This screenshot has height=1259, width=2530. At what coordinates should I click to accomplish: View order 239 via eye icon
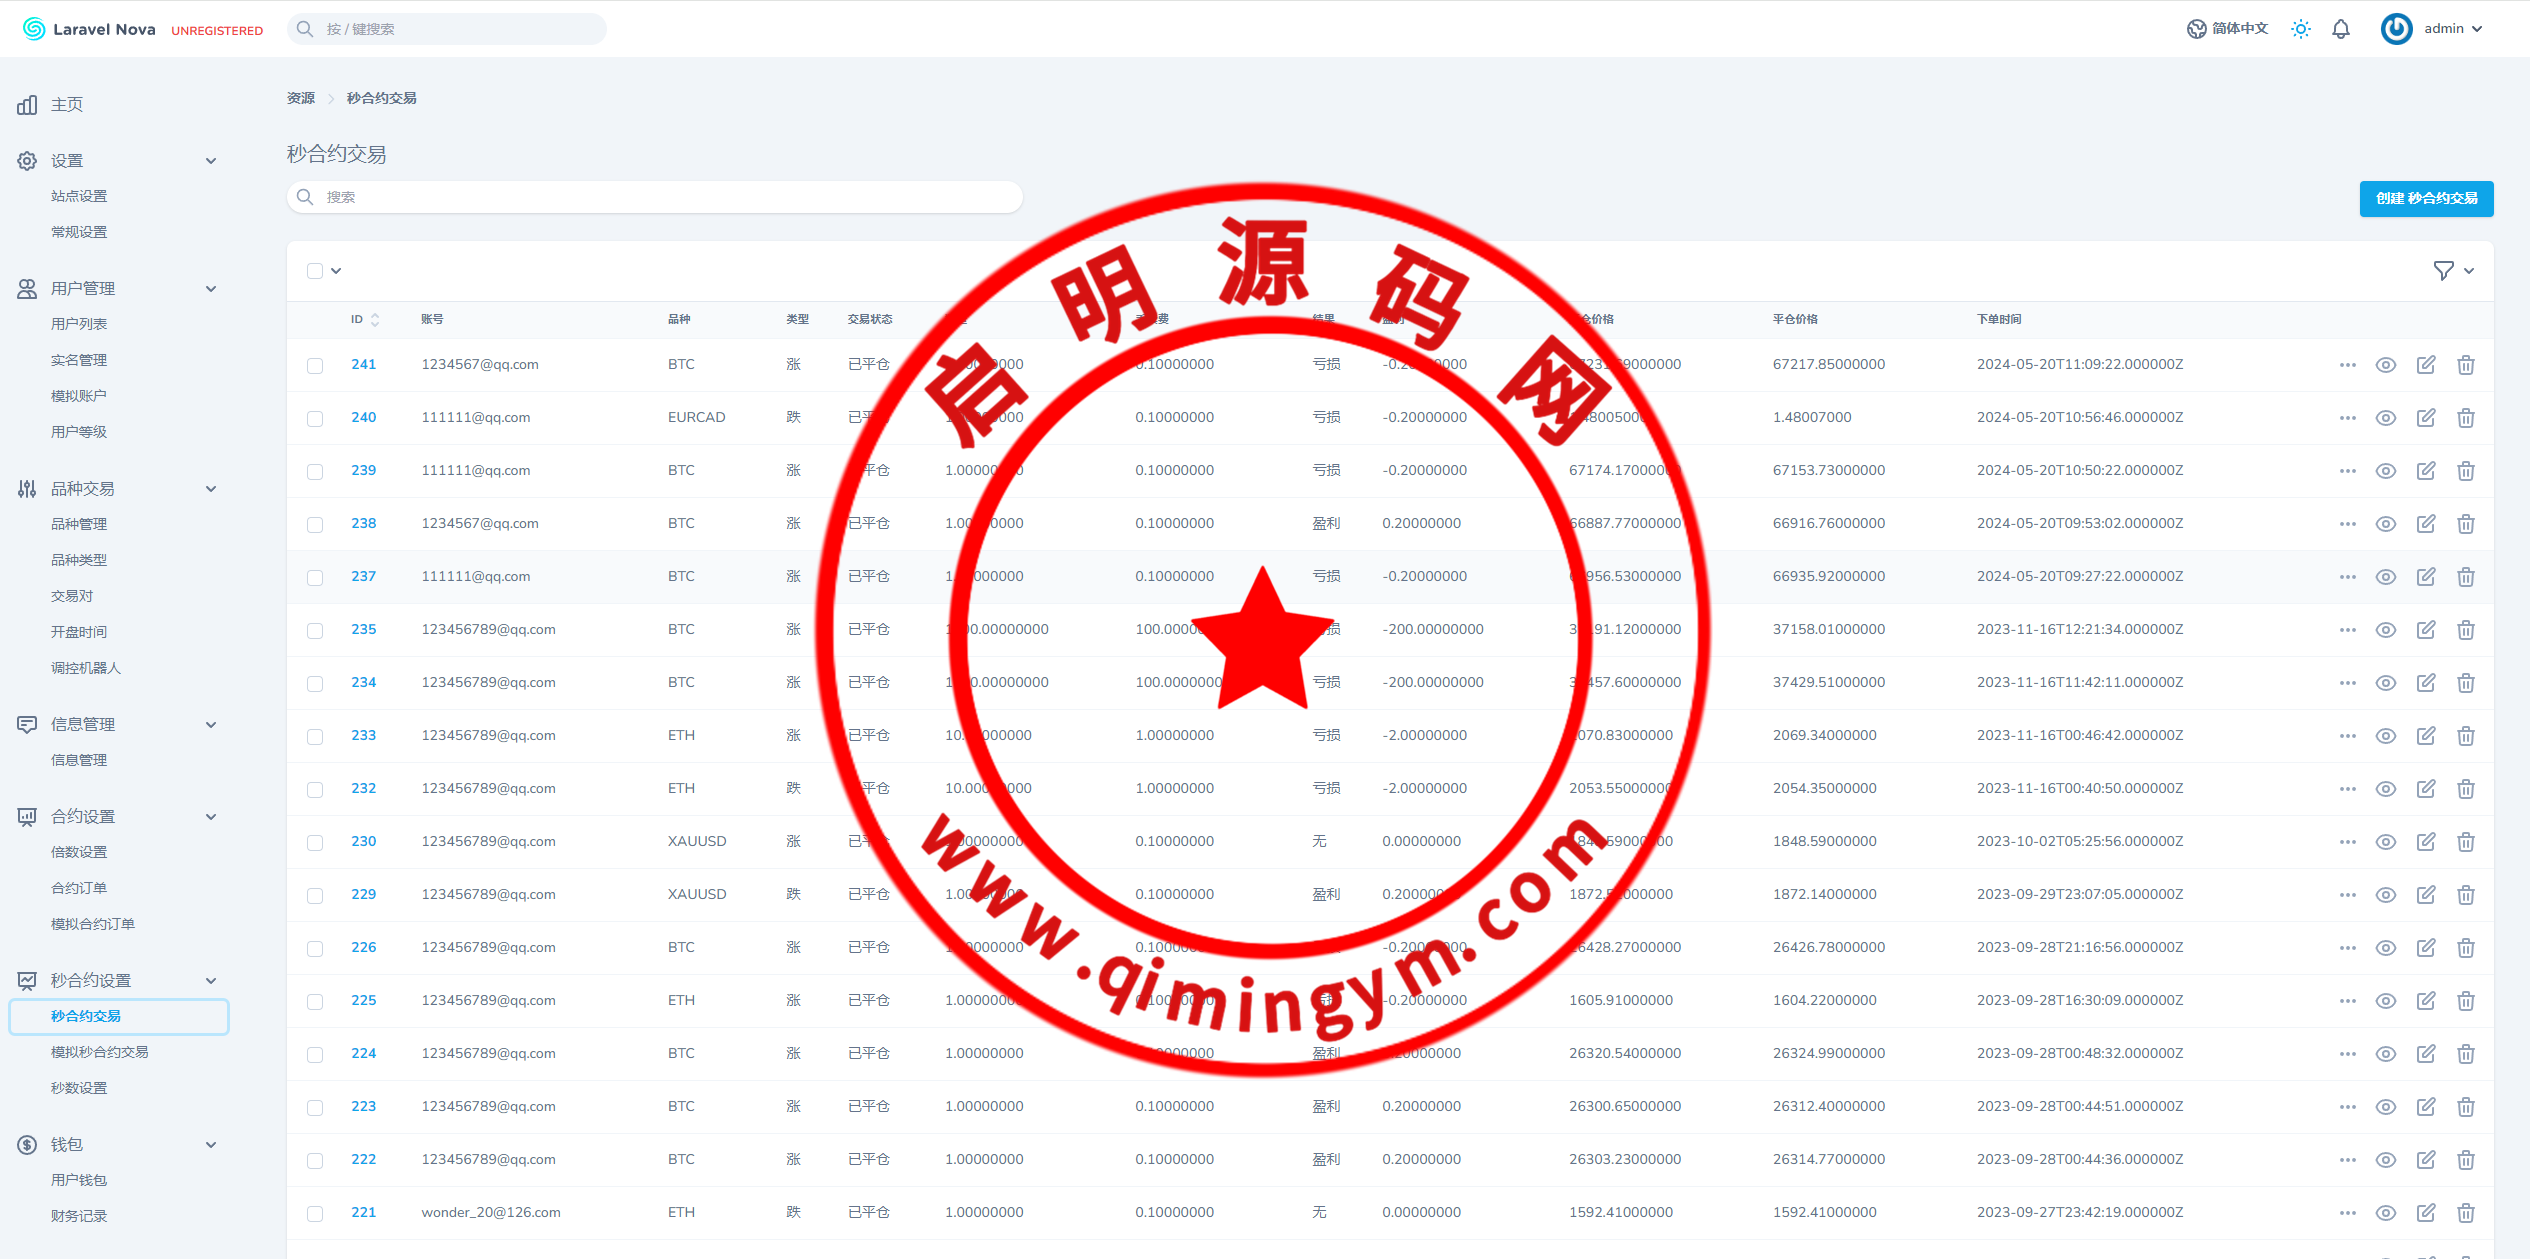pyautogui.click(x=2386, y=471)
